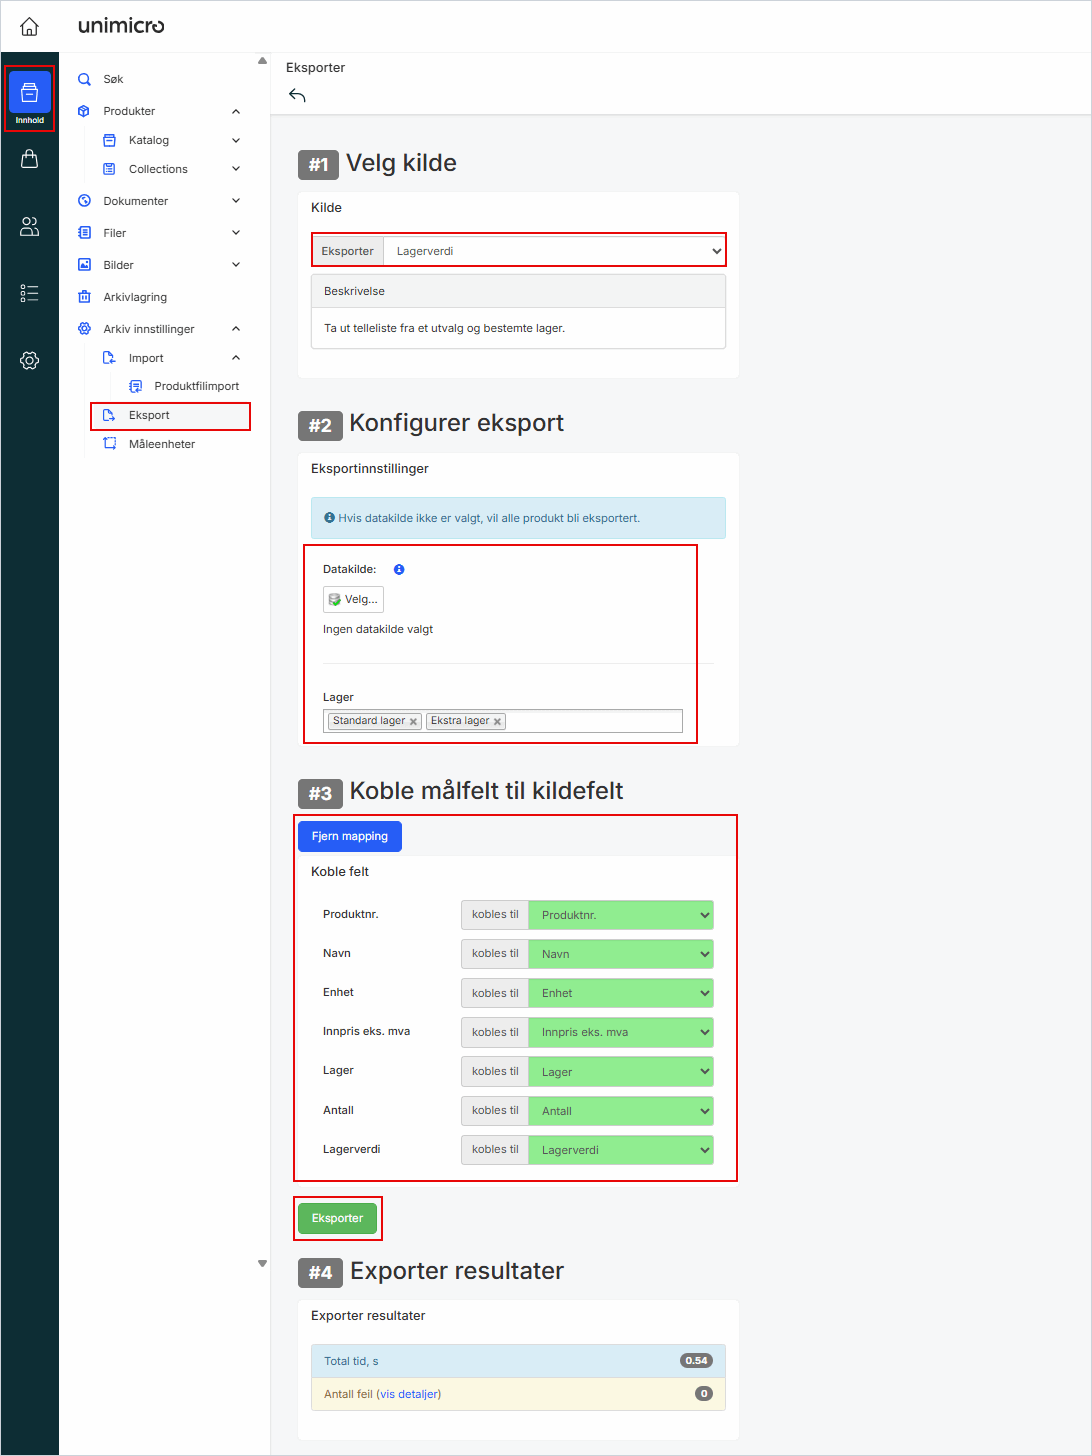Open the vis detaljer link
Viewport: 1092px width, 1456px height.
pyautogui.click(x=408, y=1394)
